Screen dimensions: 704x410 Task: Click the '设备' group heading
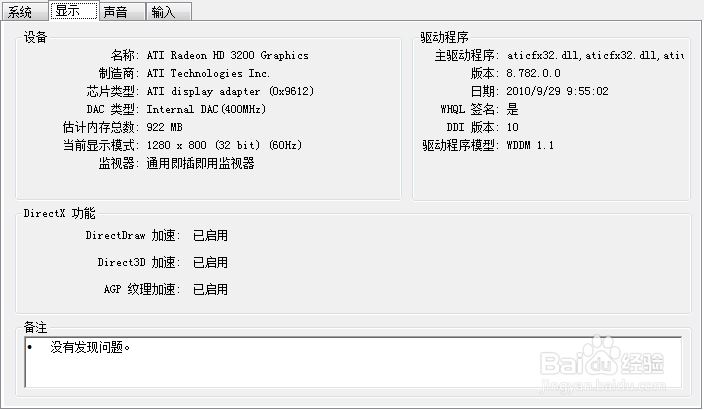click(35, 37)
